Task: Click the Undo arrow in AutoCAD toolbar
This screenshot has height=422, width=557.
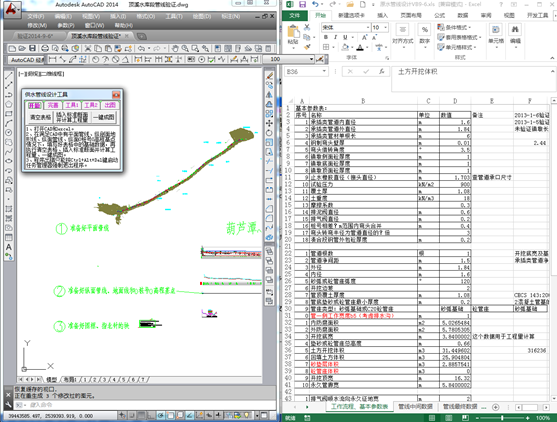Action: 141,48
